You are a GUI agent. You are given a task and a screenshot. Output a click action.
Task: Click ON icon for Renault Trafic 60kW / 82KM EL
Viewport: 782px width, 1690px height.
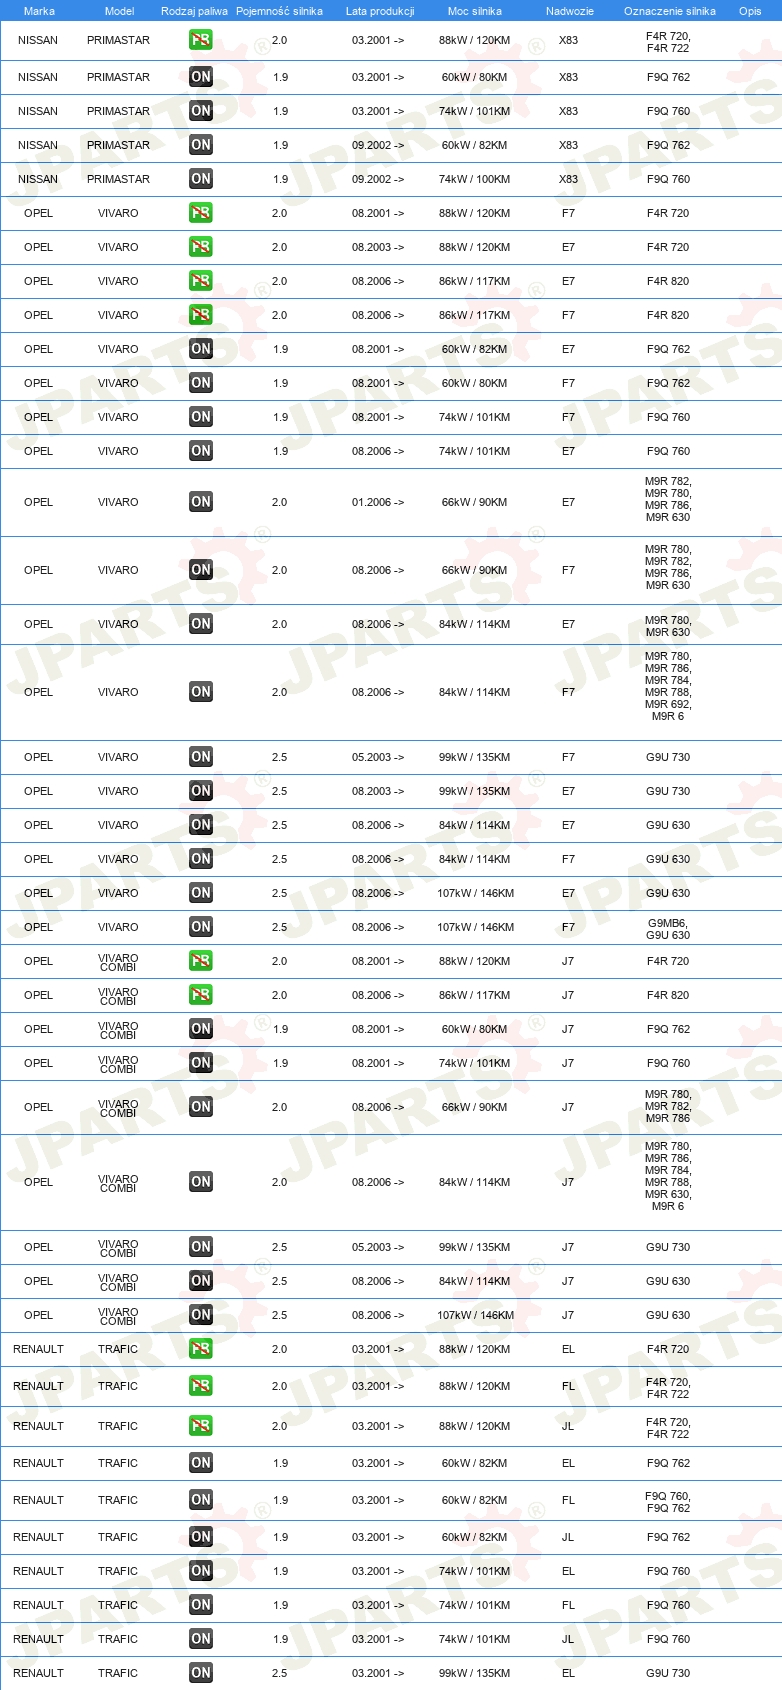click(x=201, y=1463)
